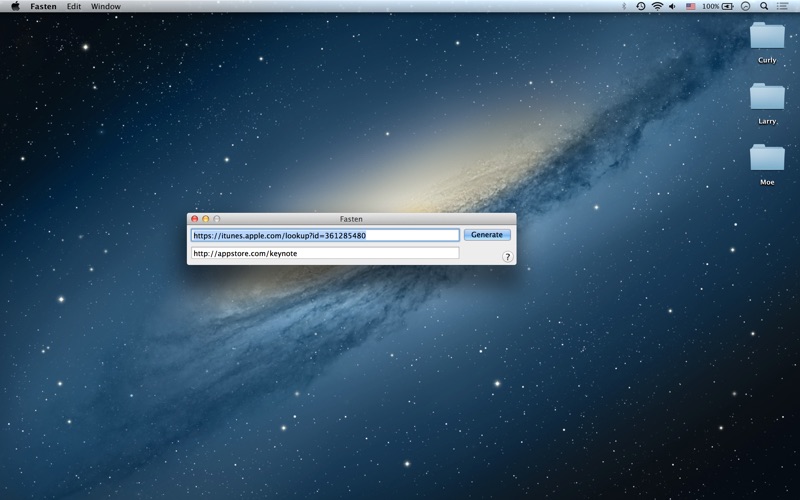Open Notification Center list icon
The width and height of the screenshot is (800, 500).
tap(782, 6)
